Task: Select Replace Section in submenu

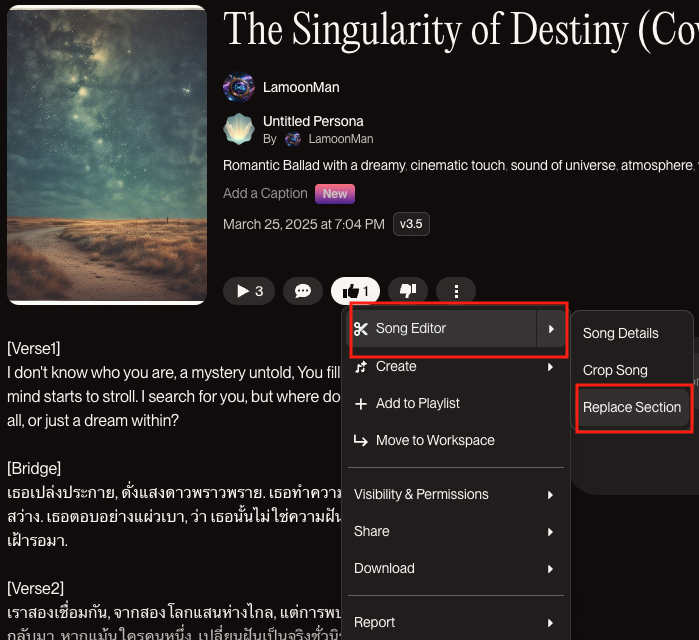Action: click(x=632, y=407)
